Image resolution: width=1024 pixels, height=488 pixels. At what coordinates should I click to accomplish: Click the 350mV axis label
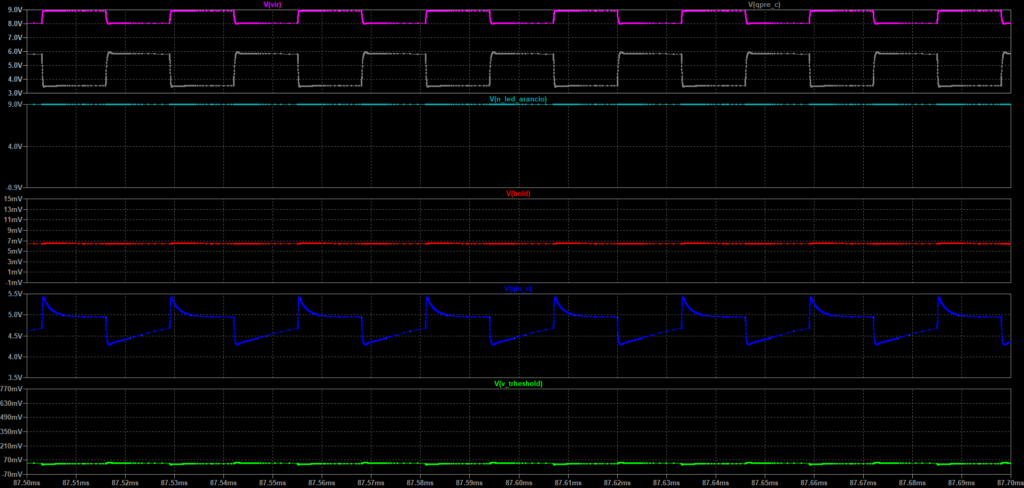12,431
